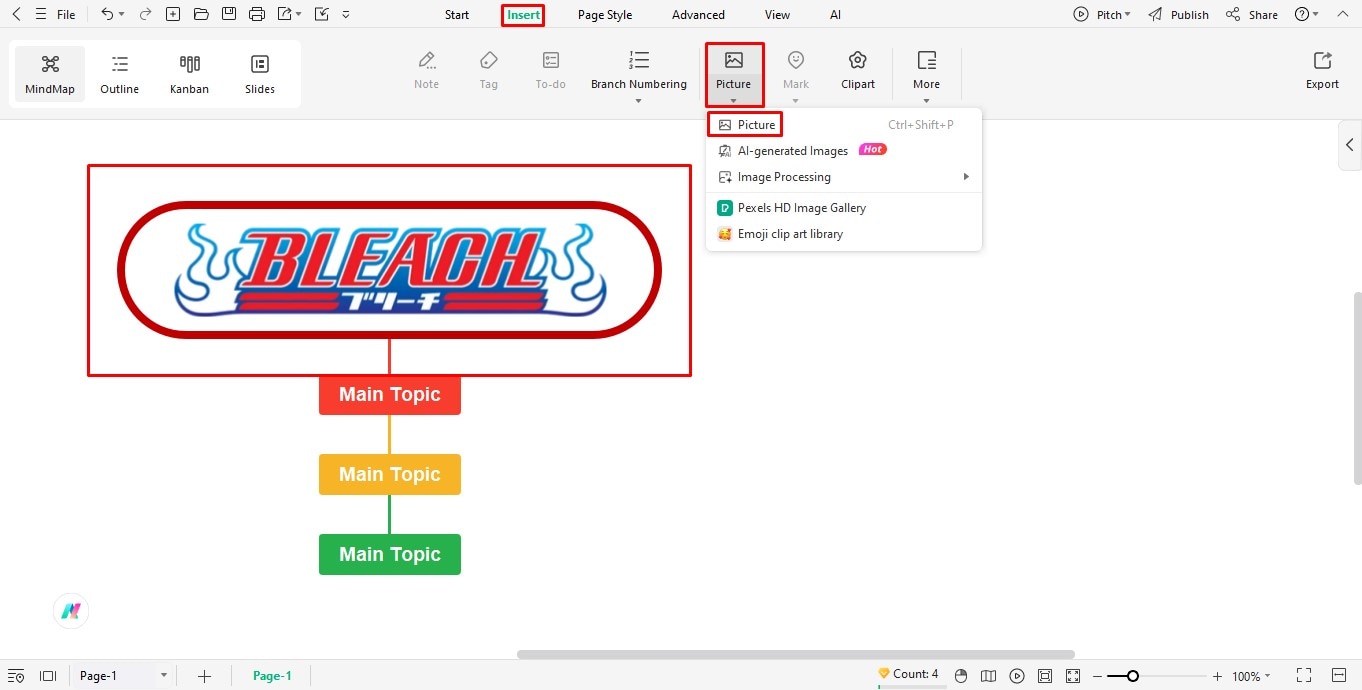Click the import icon in the quick-access bar

321,15
